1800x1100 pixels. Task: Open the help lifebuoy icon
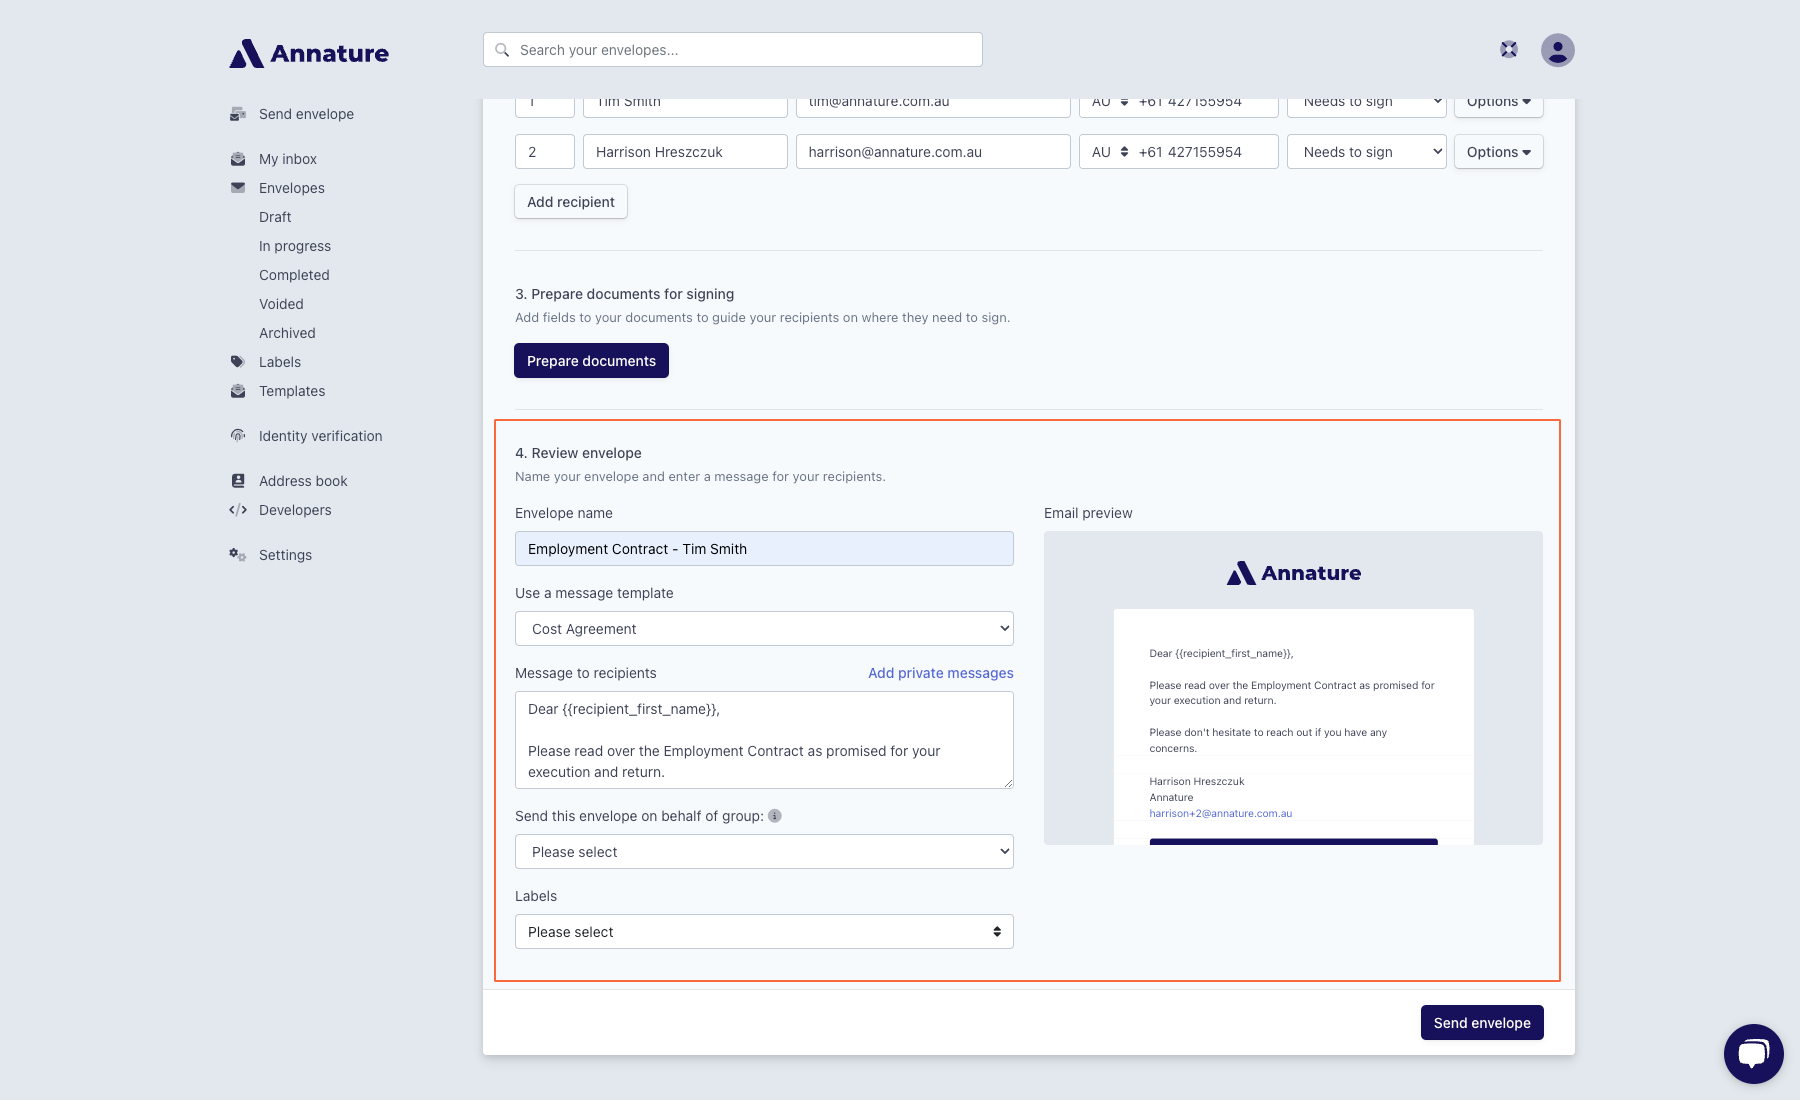click(x=1509, y=49)
